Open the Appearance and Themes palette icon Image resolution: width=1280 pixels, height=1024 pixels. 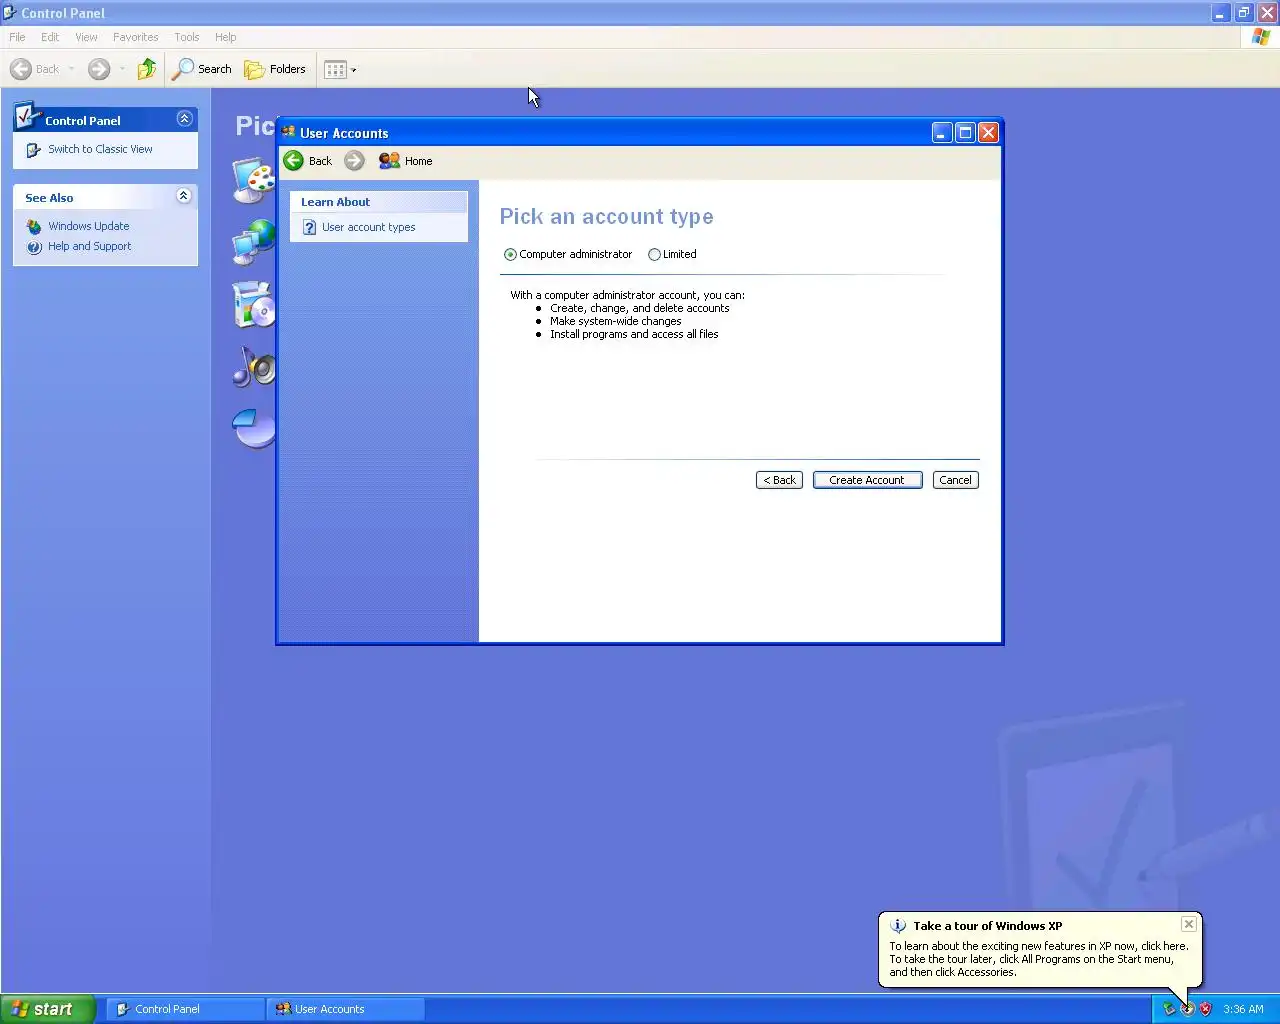pyautogui.click(x=254, y=180)
